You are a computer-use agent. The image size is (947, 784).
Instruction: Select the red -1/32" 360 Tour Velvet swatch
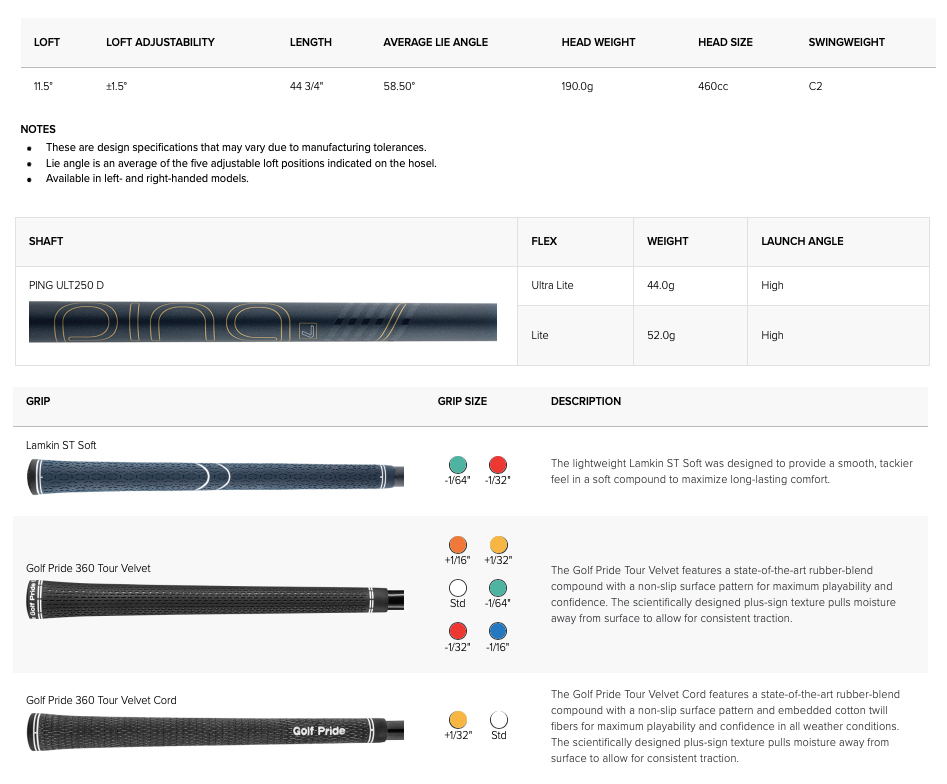tap(458, 631)
